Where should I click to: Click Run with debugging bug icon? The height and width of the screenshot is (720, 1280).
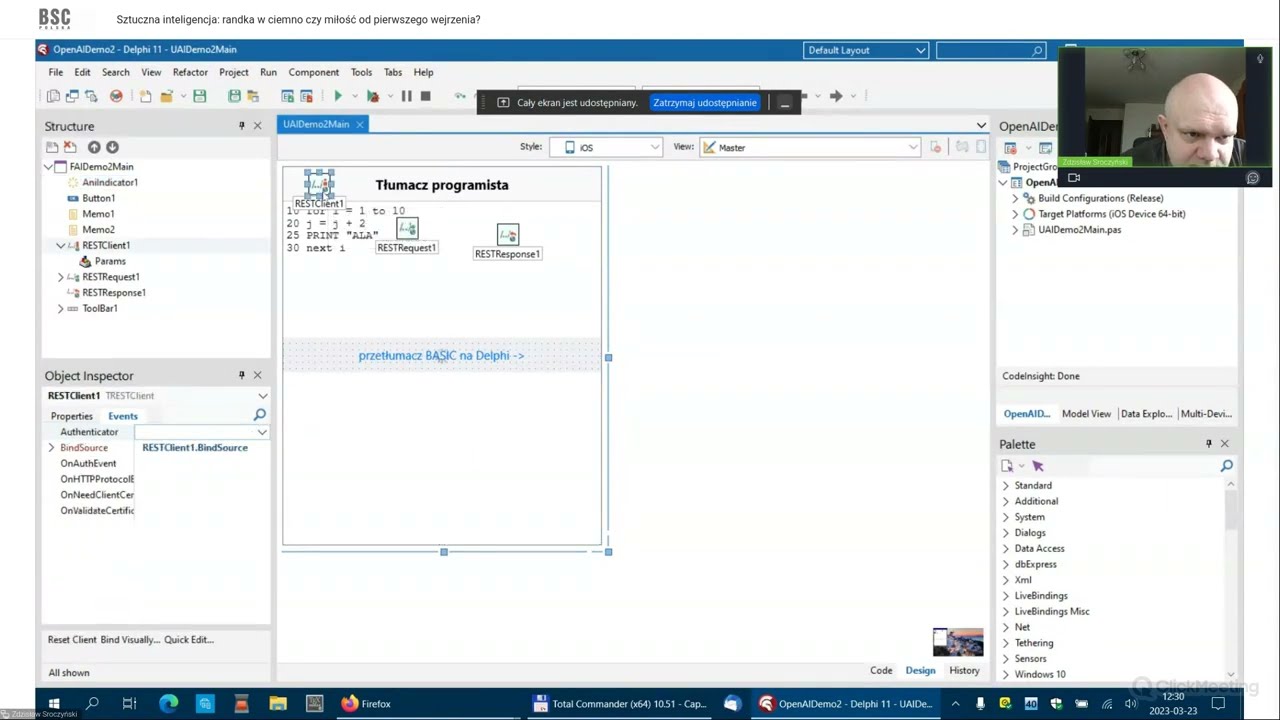(x=372, y=96)
